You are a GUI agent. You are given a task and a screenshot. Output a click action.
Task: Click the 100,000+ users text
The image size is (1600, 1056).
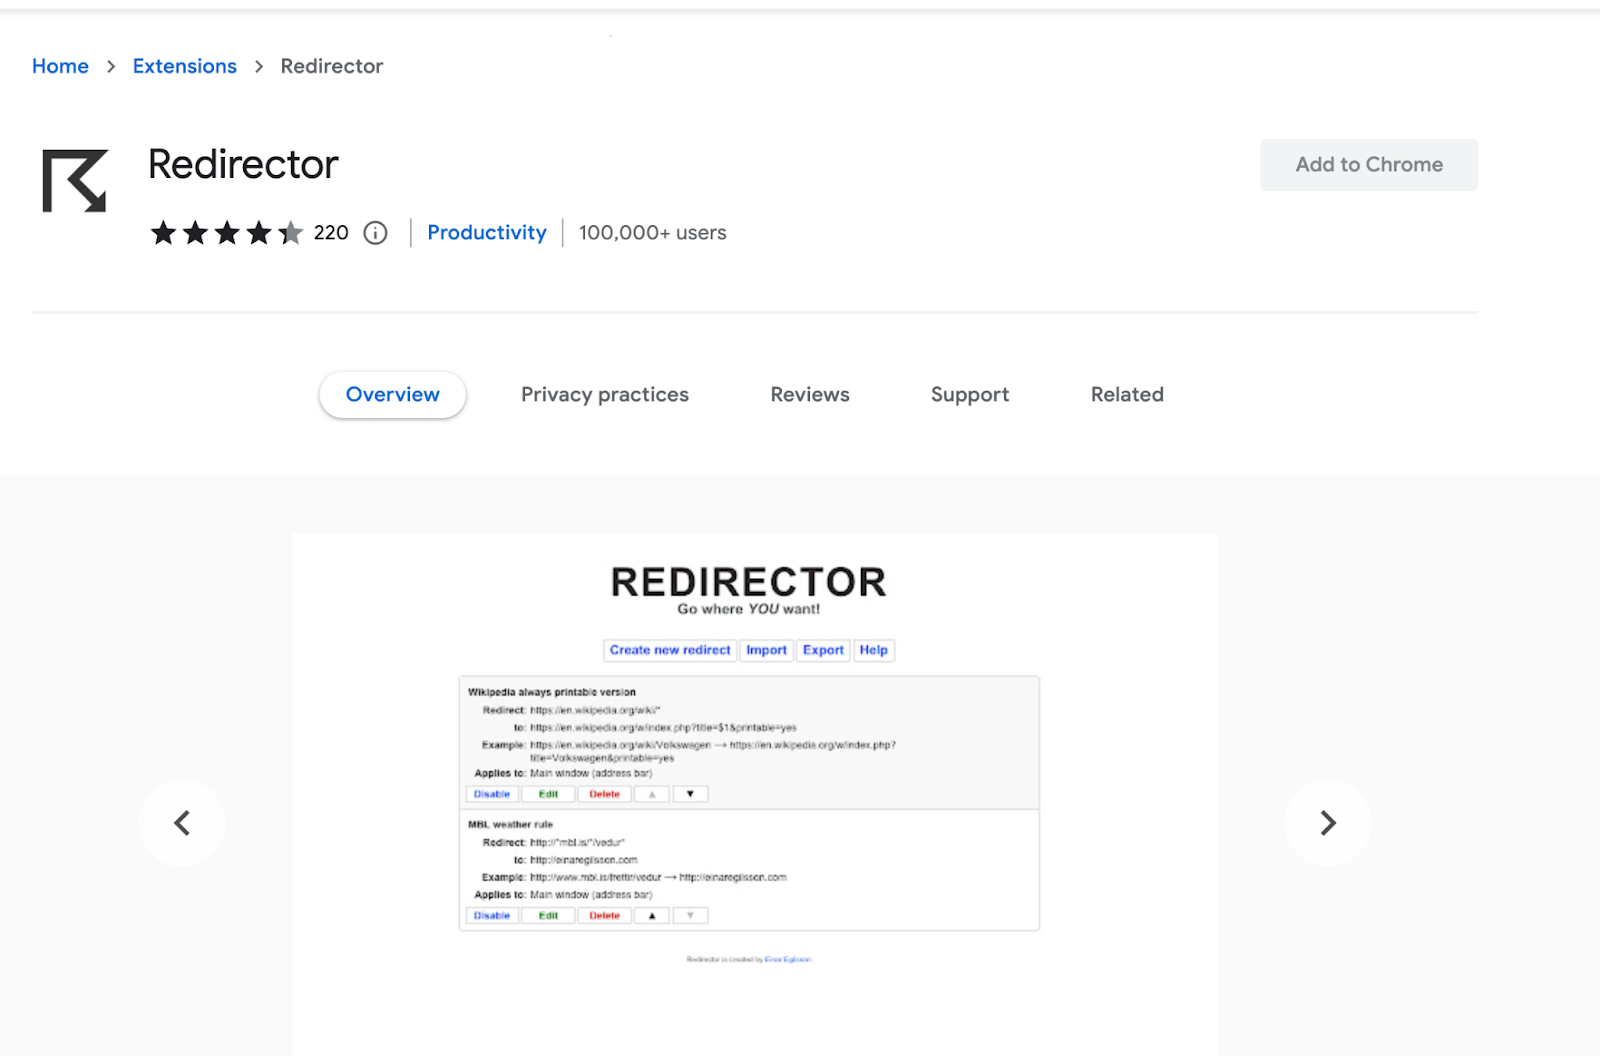pos(653,233)
